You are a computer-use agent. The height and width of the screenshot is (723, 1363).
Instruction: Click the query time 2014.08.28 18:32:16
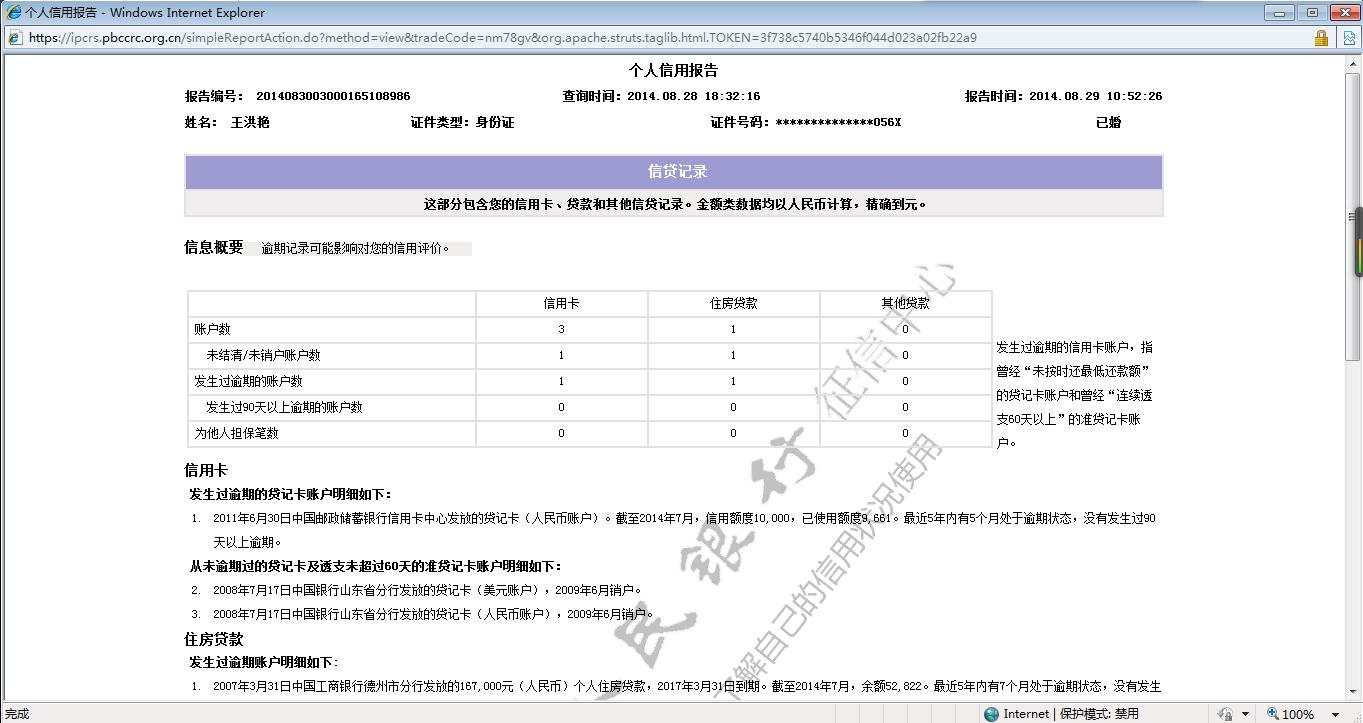coord(693,97)
